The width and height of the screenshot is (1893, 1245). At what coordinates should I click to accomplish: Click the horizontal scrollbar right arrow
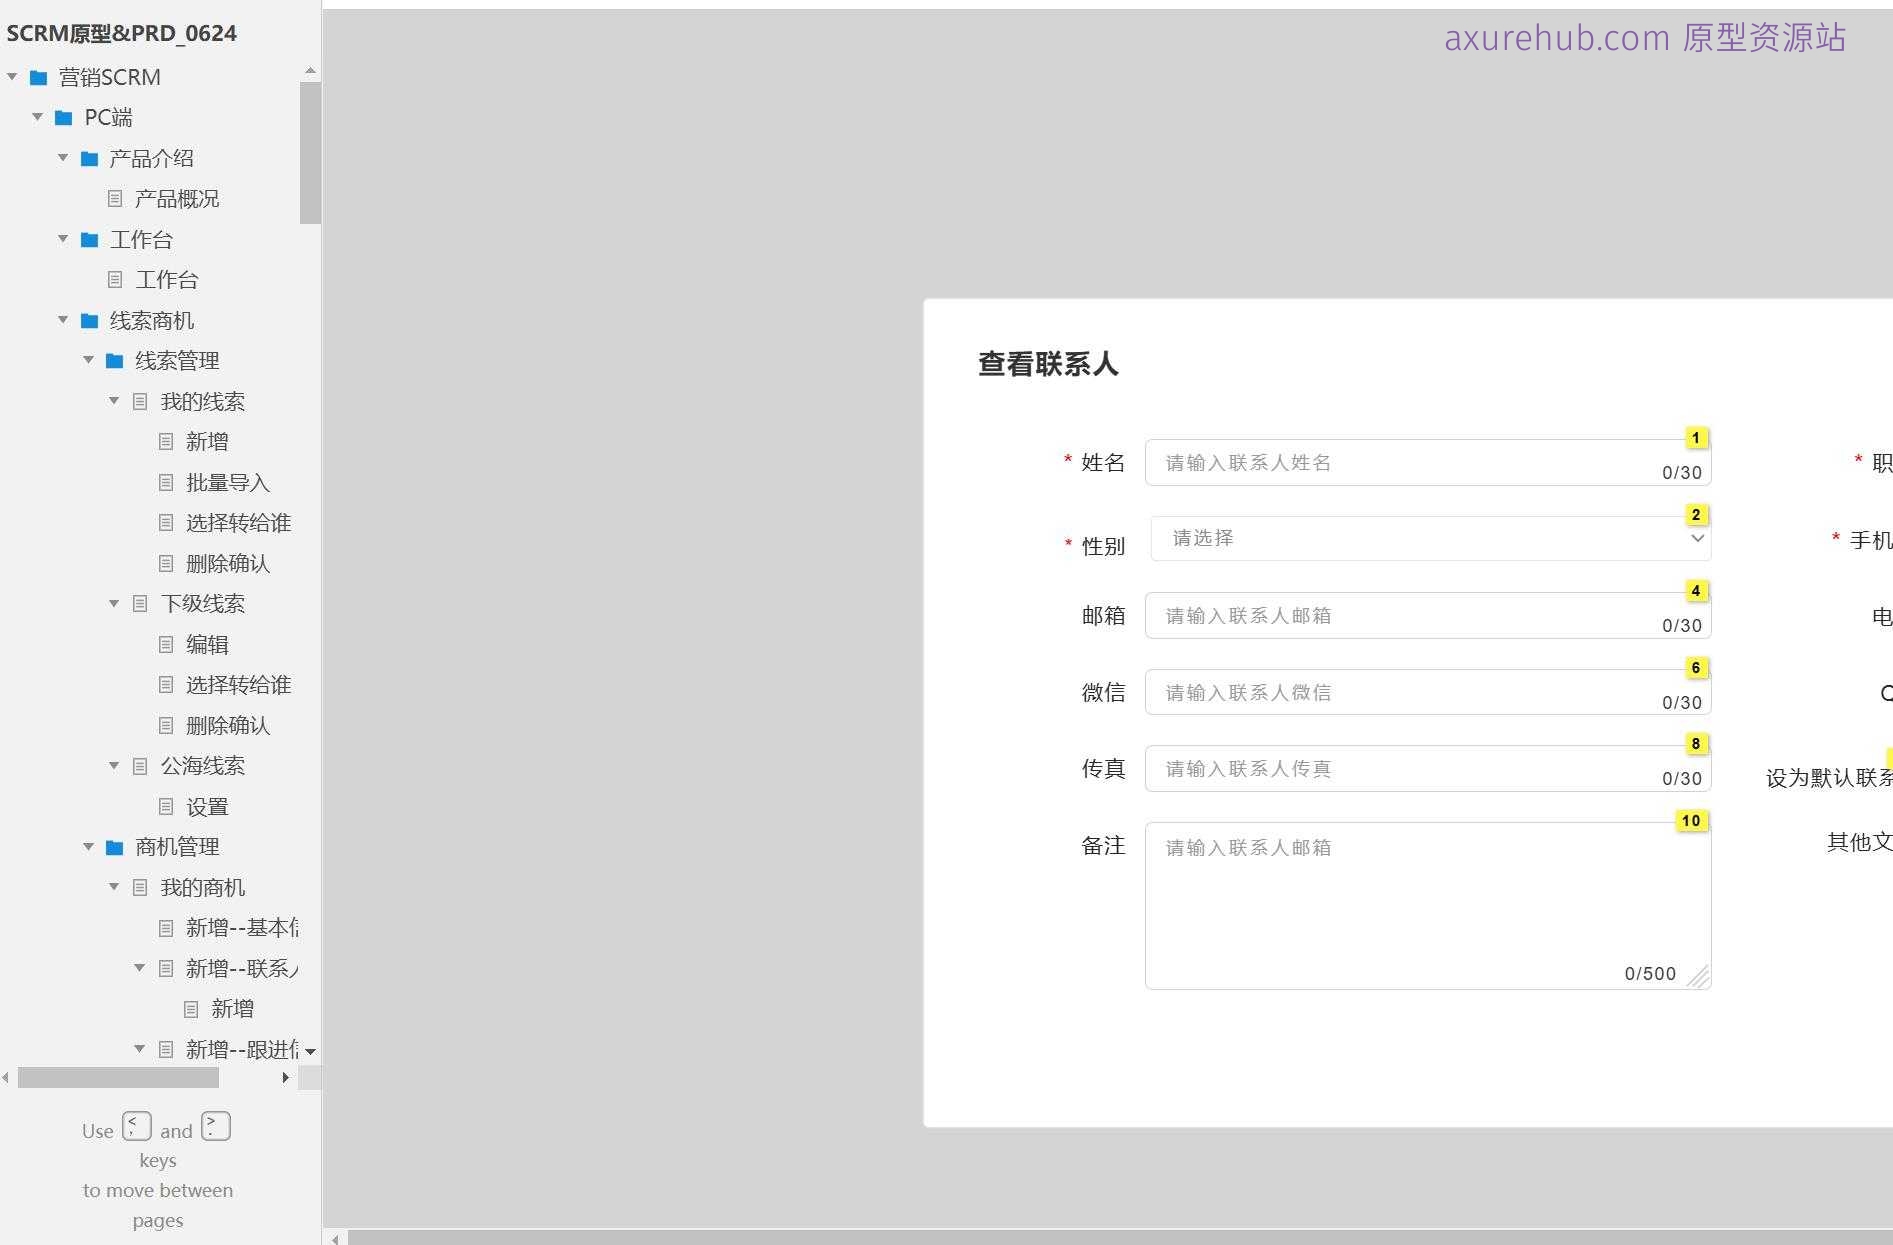(286, 1077)
